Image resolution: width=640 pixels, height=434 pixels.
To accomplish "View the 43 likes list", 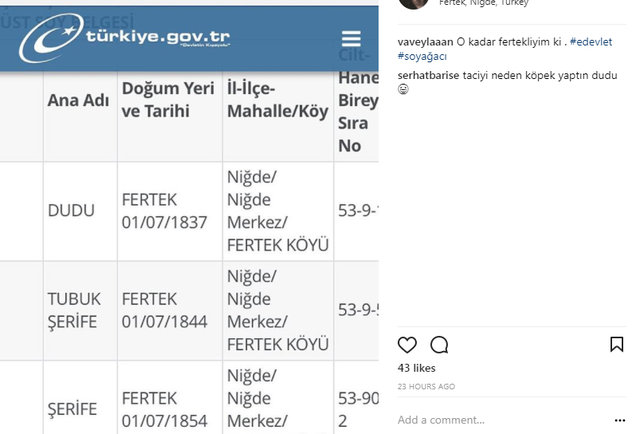I will (x=417, y=370).
